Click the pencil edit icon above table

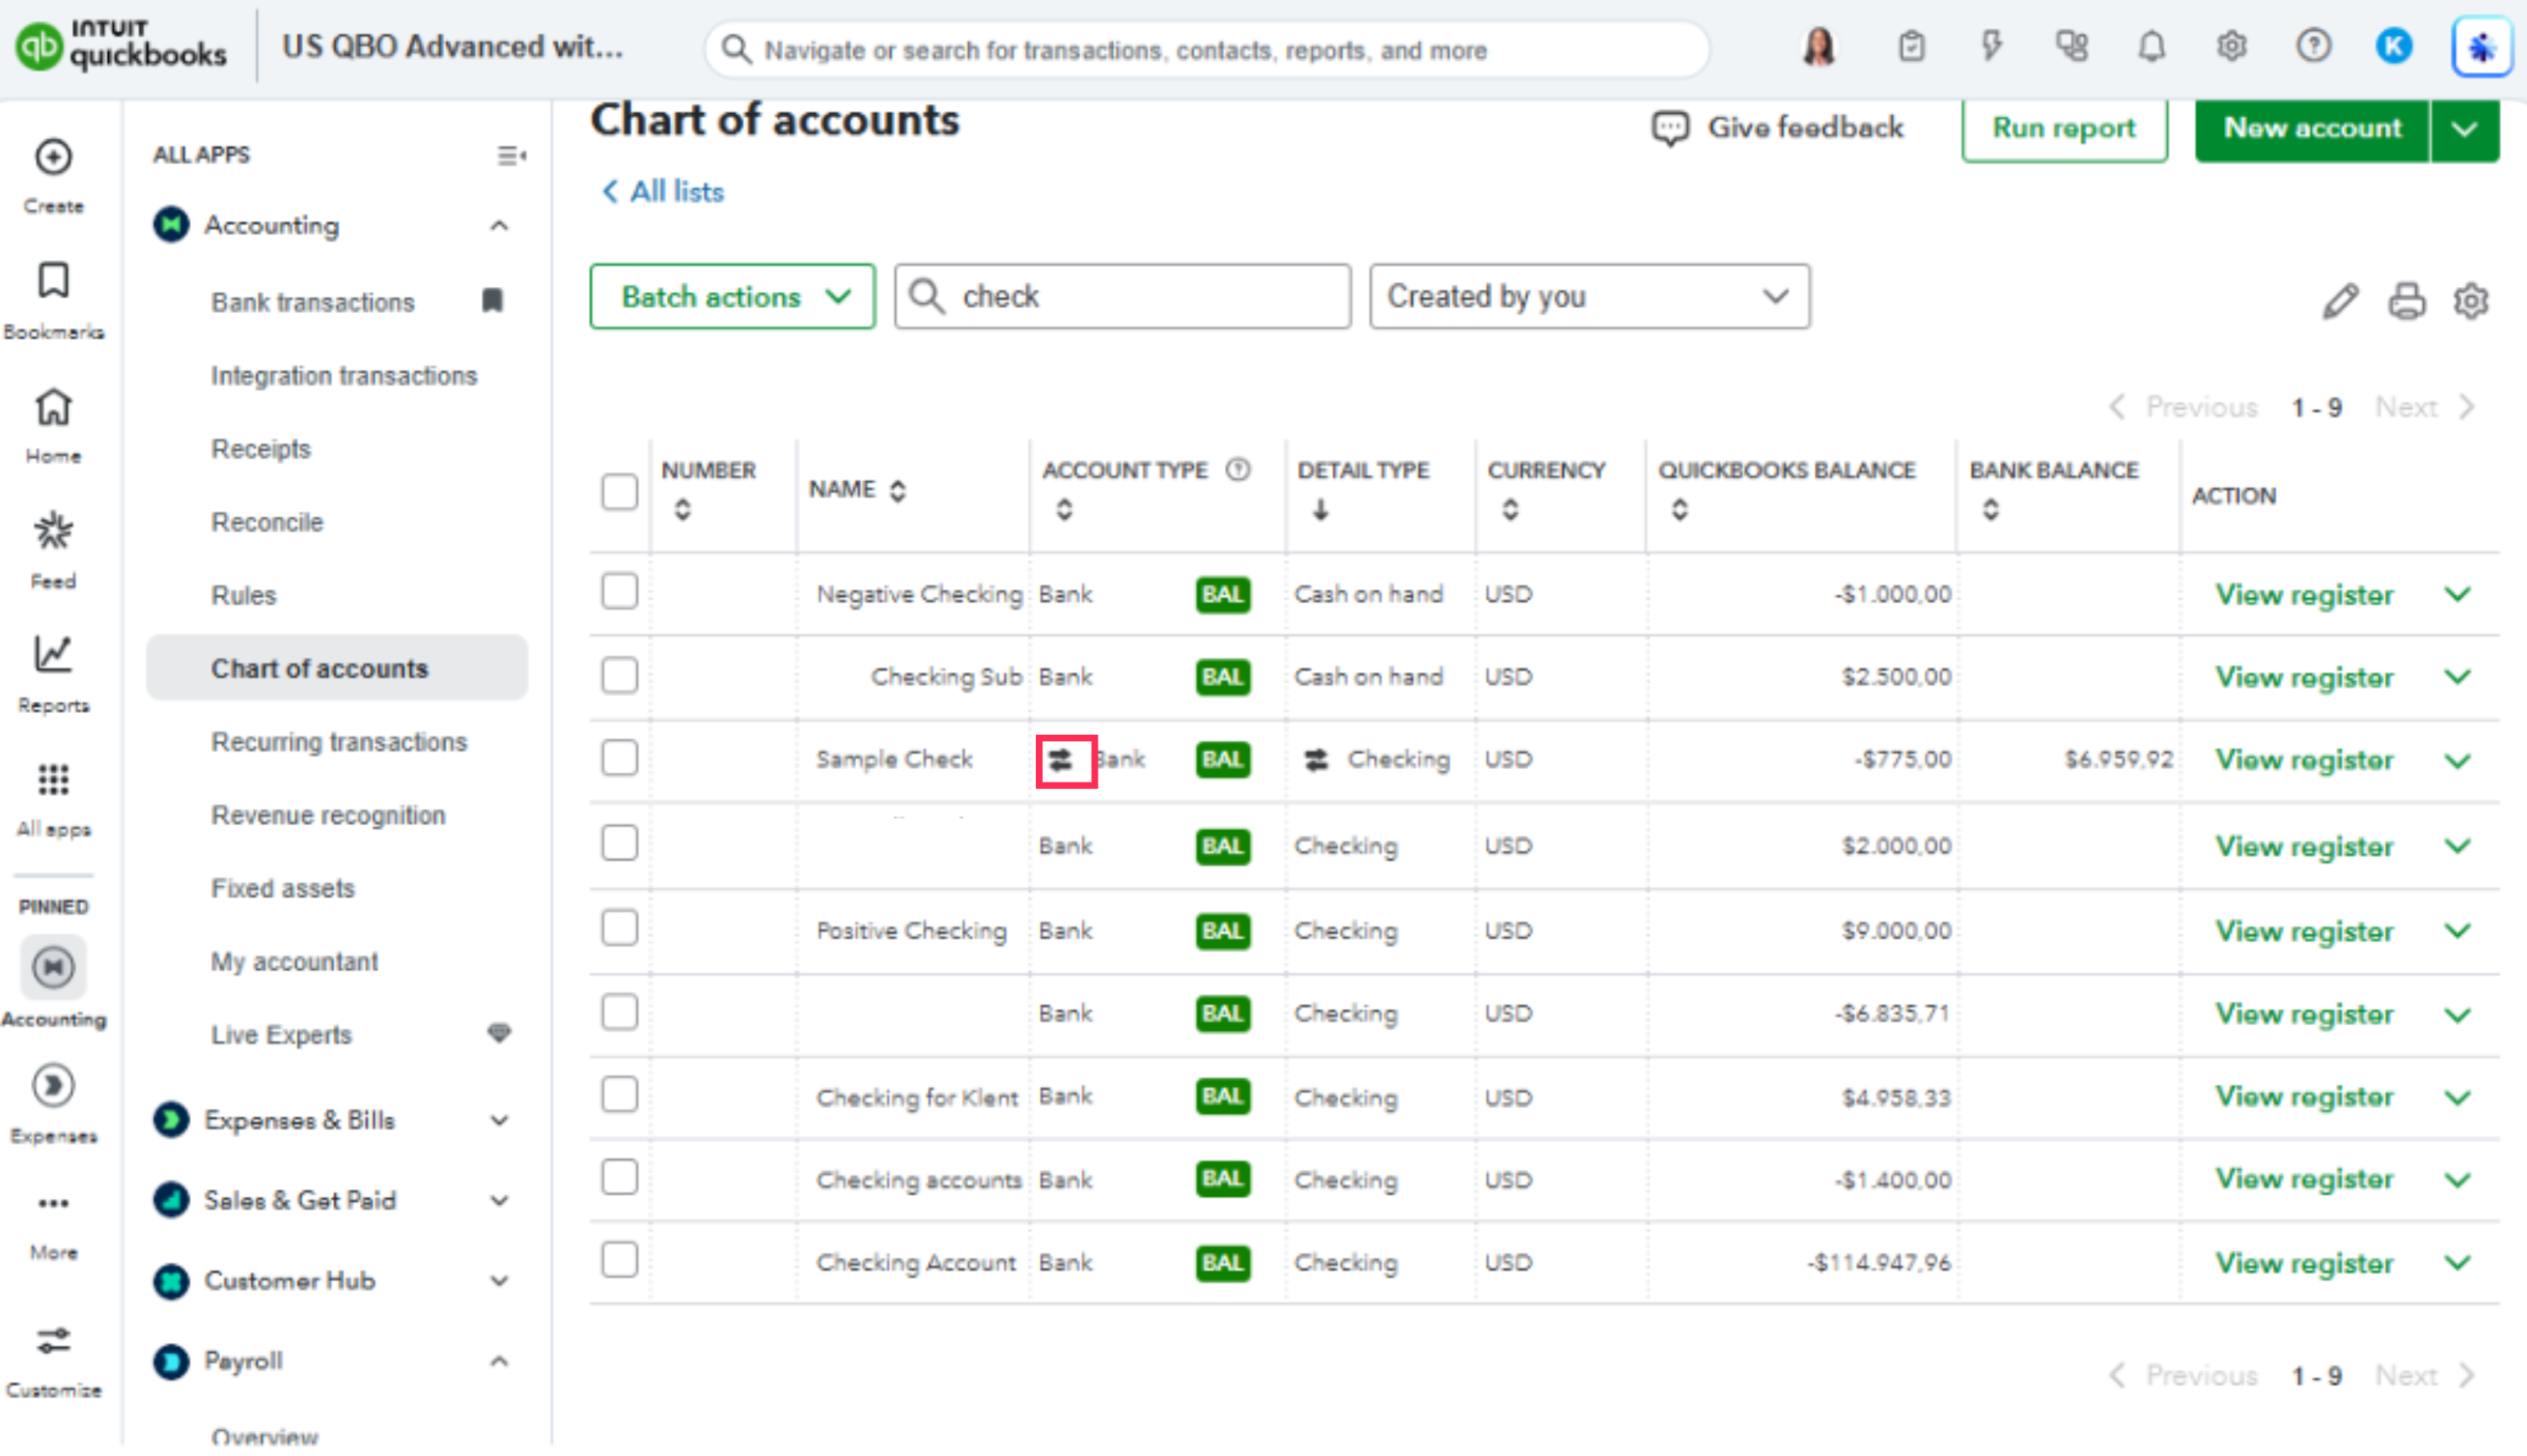(2340, 300)
